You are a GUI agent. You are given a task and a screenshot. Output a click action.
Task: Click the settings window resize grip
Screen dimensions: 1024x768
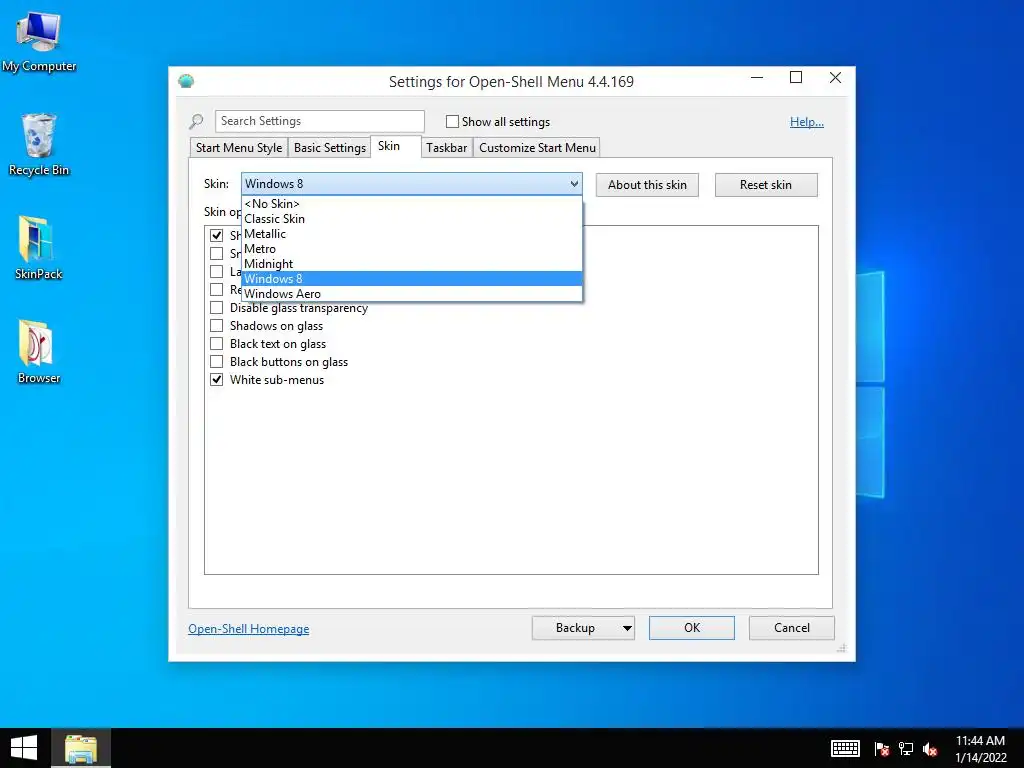point(842,648)
